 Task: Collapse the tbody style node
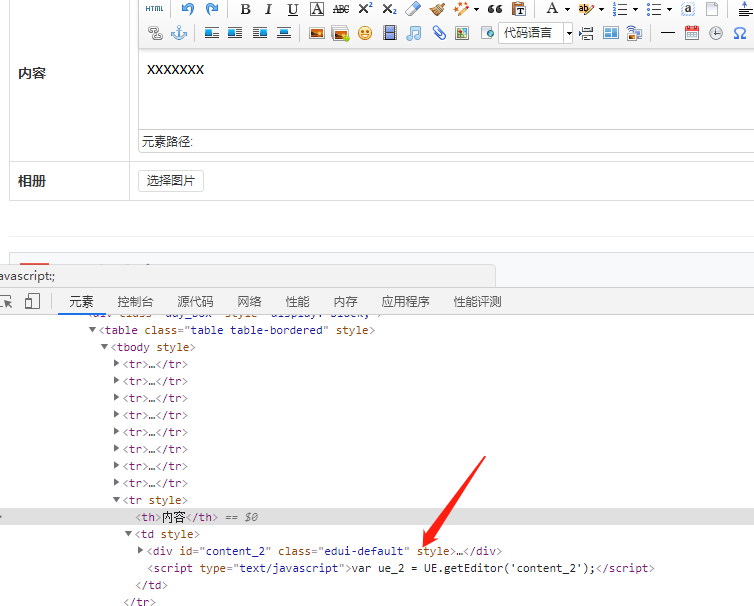tap(104, 347)
